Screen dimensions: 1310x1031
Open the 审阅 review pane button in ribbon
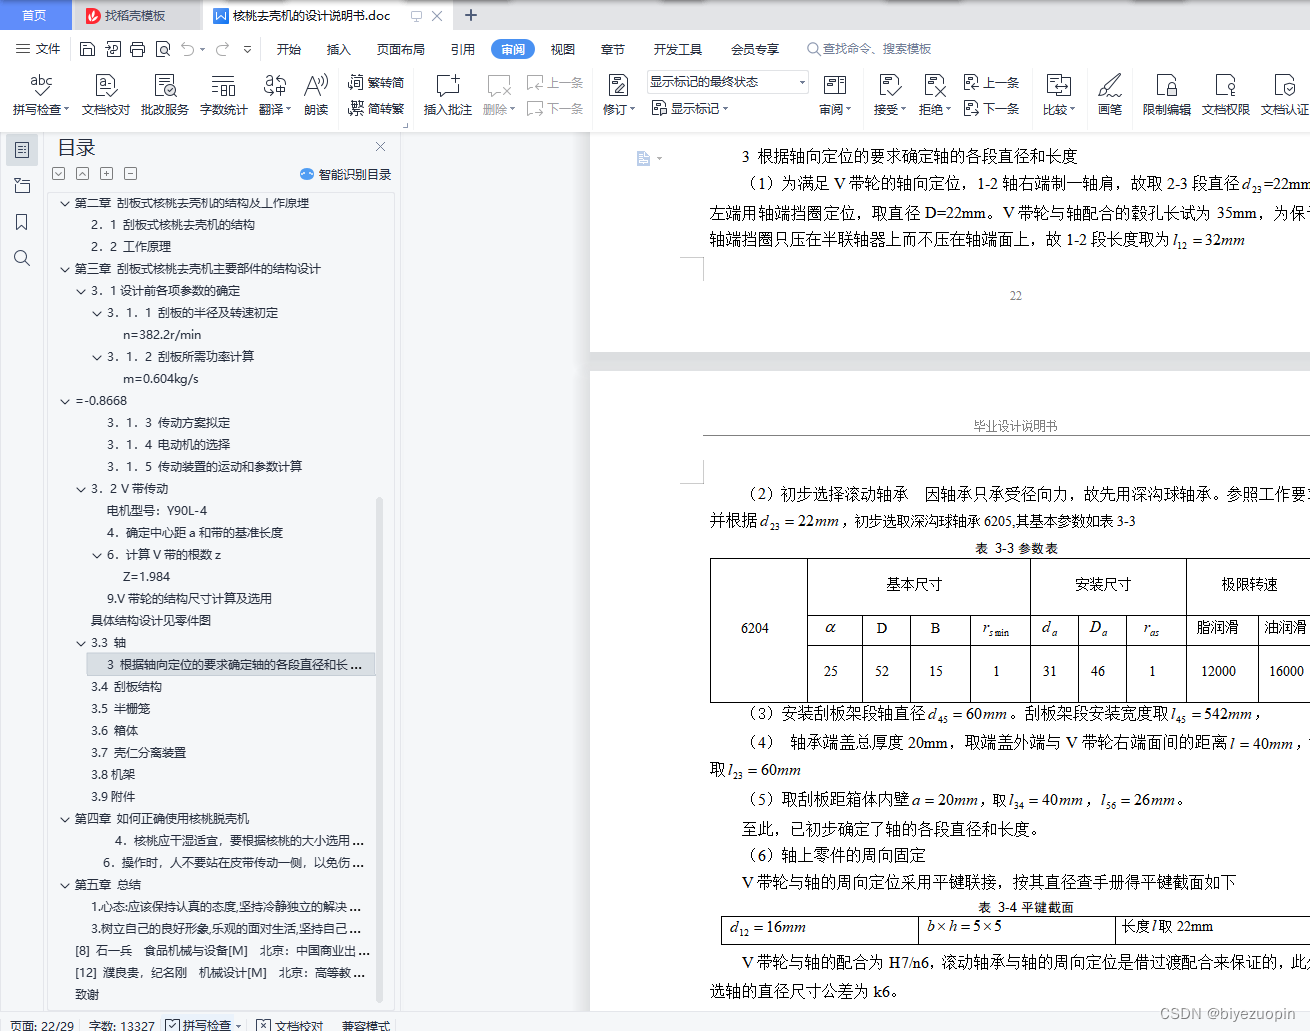tap(835, 95)
